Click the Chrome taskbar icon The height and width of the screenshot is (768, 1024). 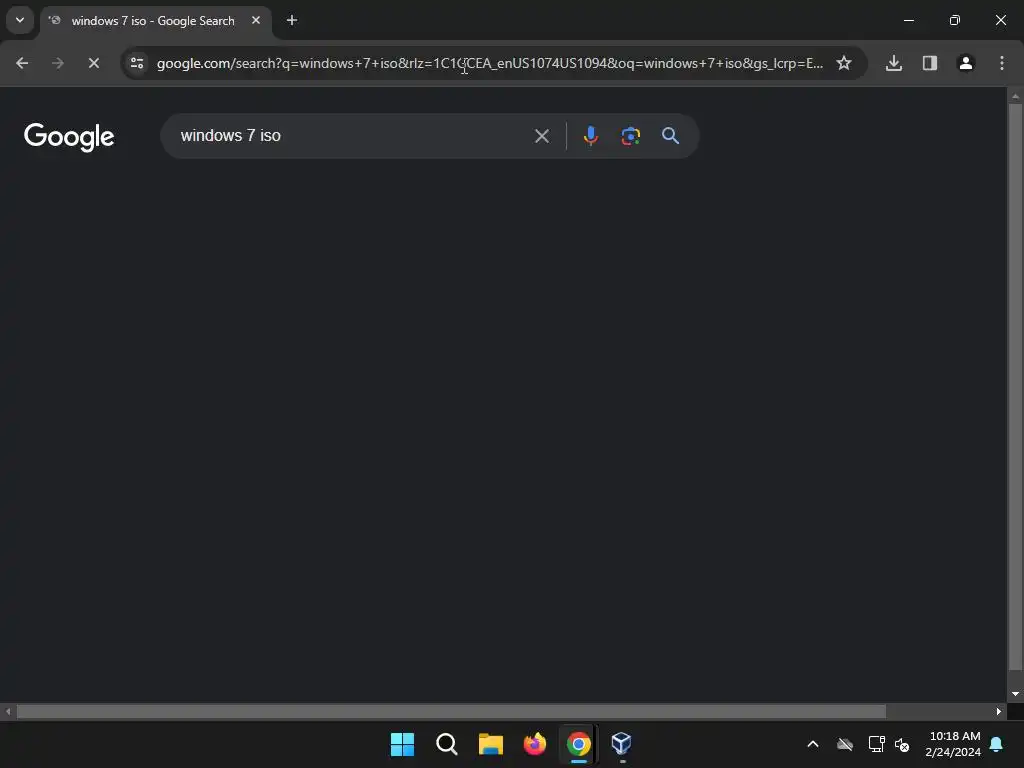(x=579, y=744)
